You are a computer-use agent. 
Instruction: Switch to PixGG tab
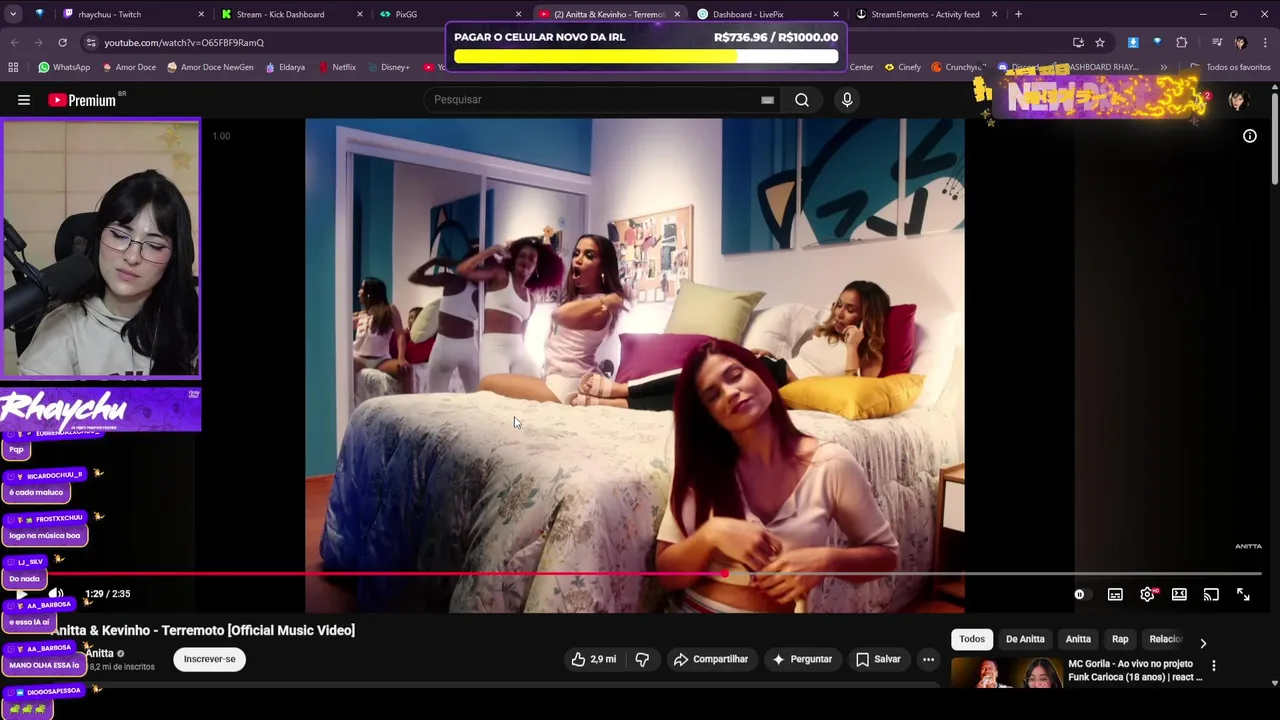tap(449, 14)
